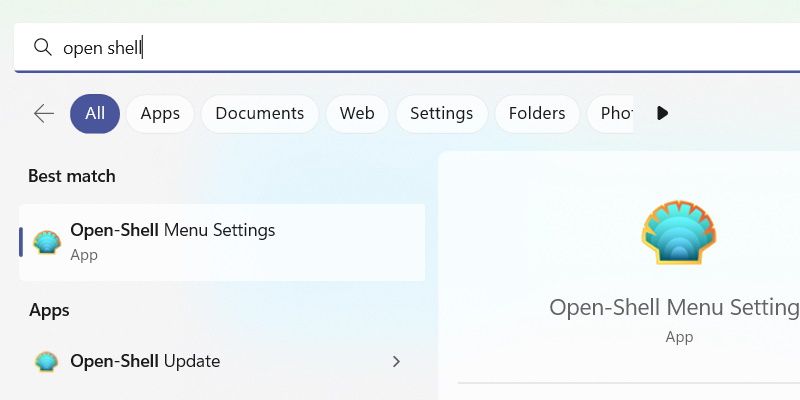This screenshot has width=800, height=400.
Task: Click the shell icon beside Open-Shell Update
Action: (x=46, y=361)
